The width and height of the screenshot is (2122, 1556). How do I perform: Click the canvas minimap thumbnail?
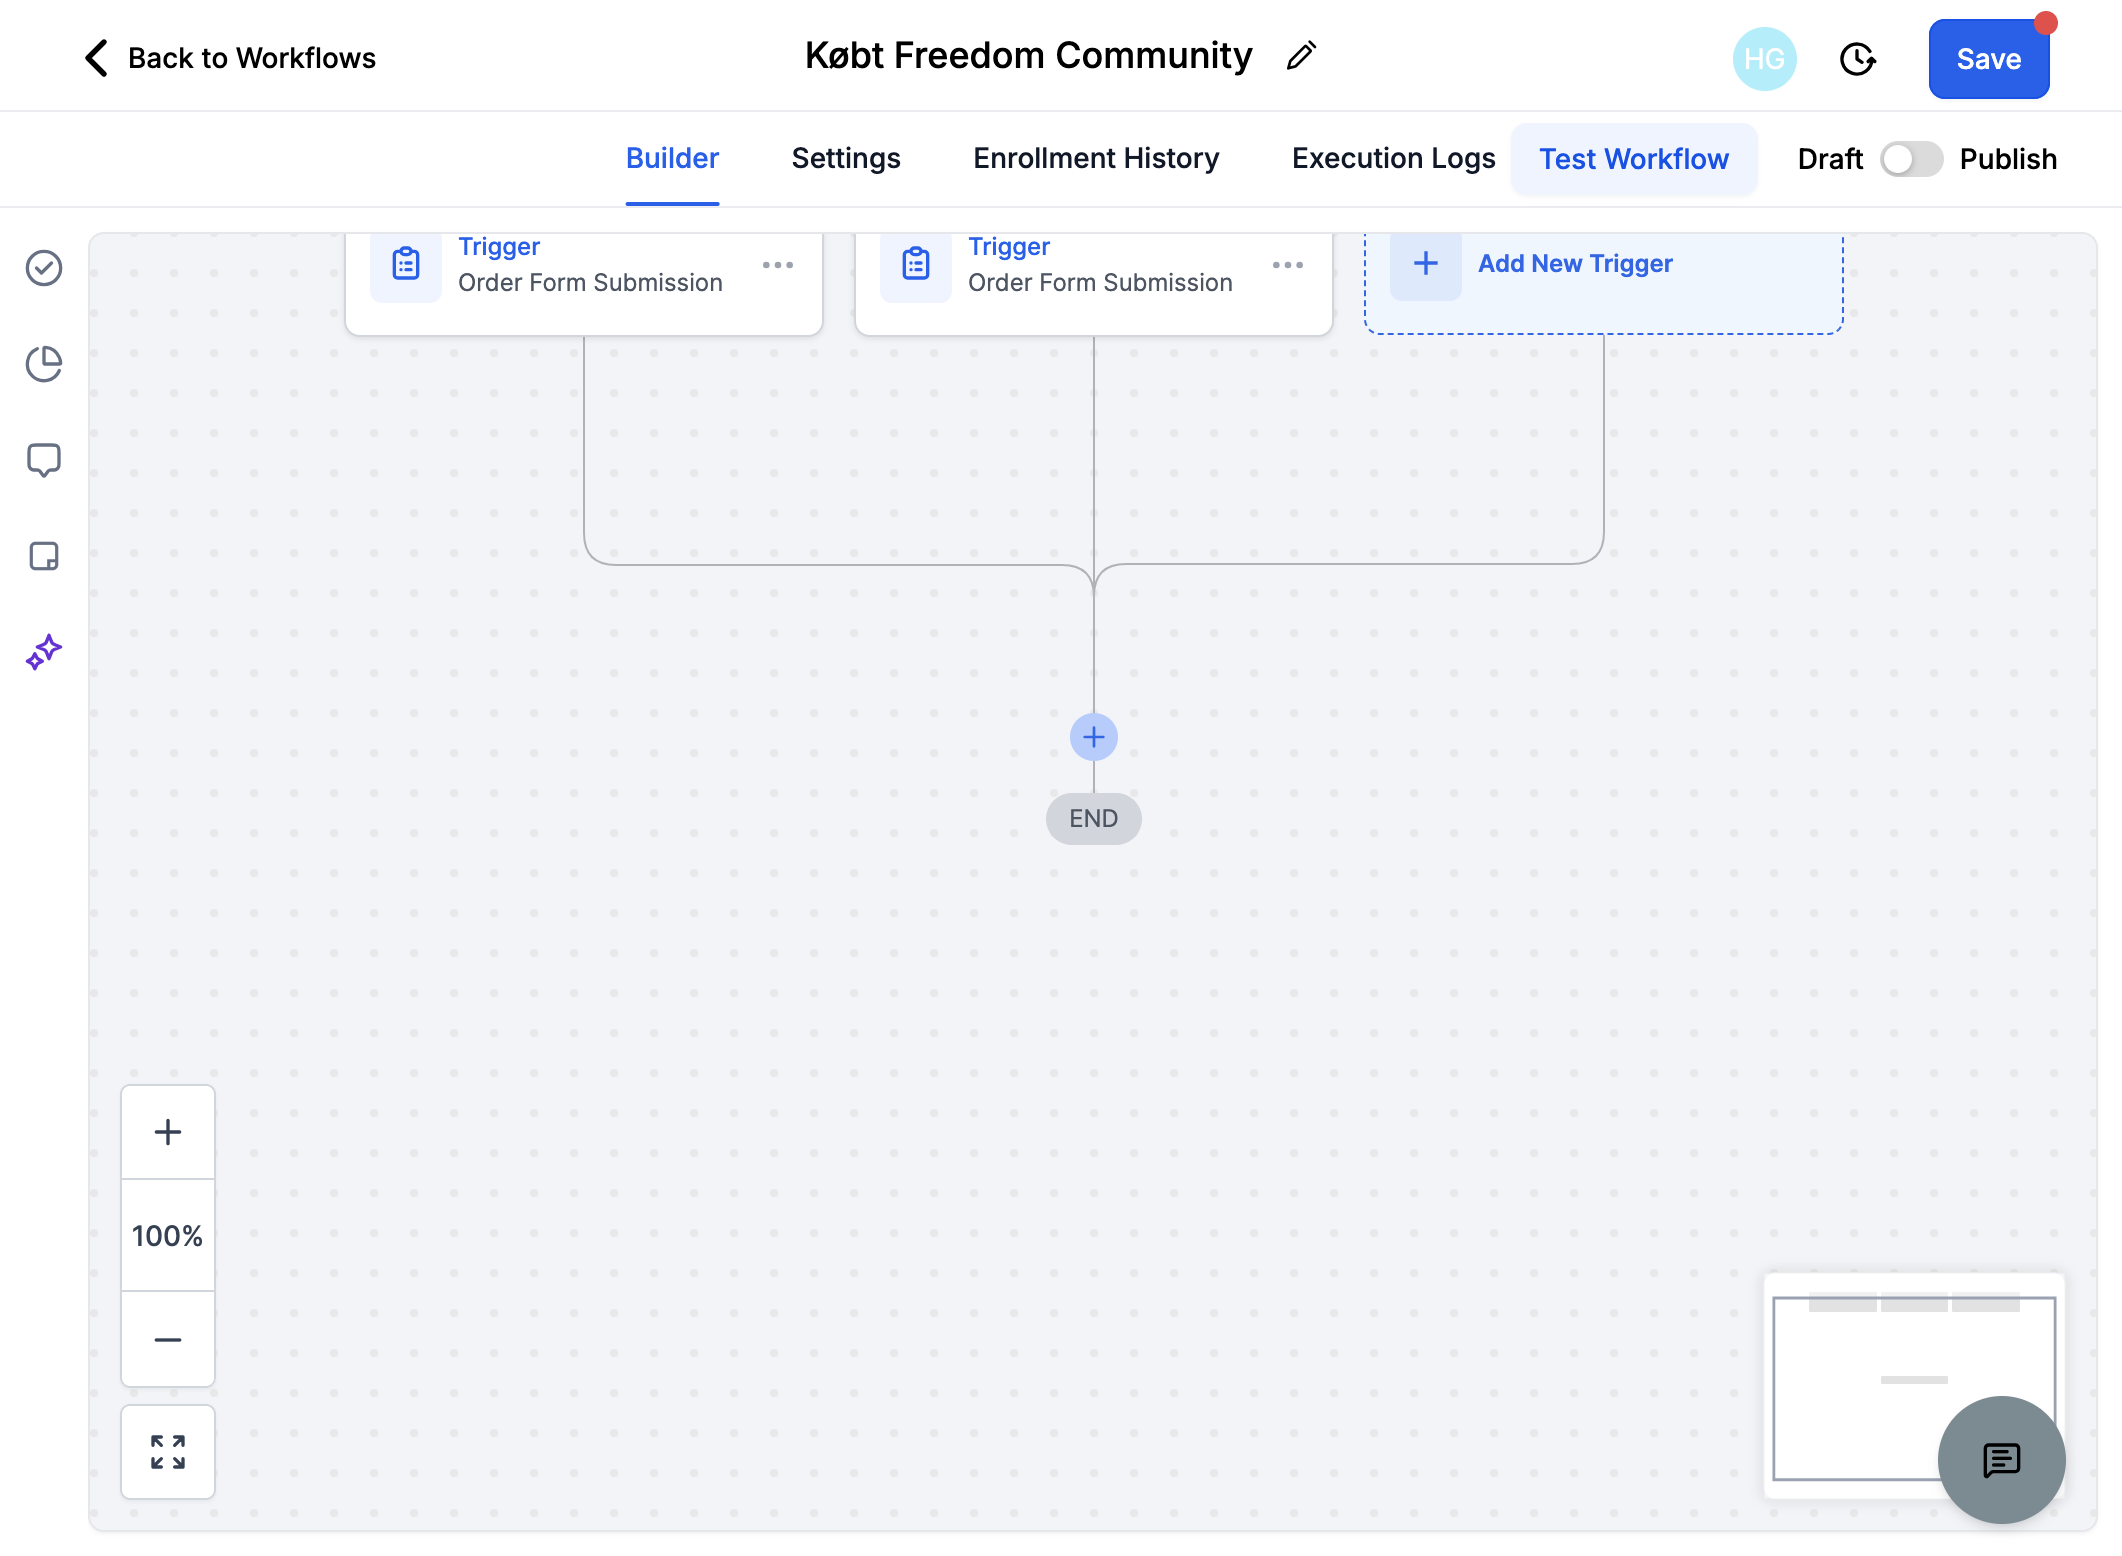[1913, 1386]
